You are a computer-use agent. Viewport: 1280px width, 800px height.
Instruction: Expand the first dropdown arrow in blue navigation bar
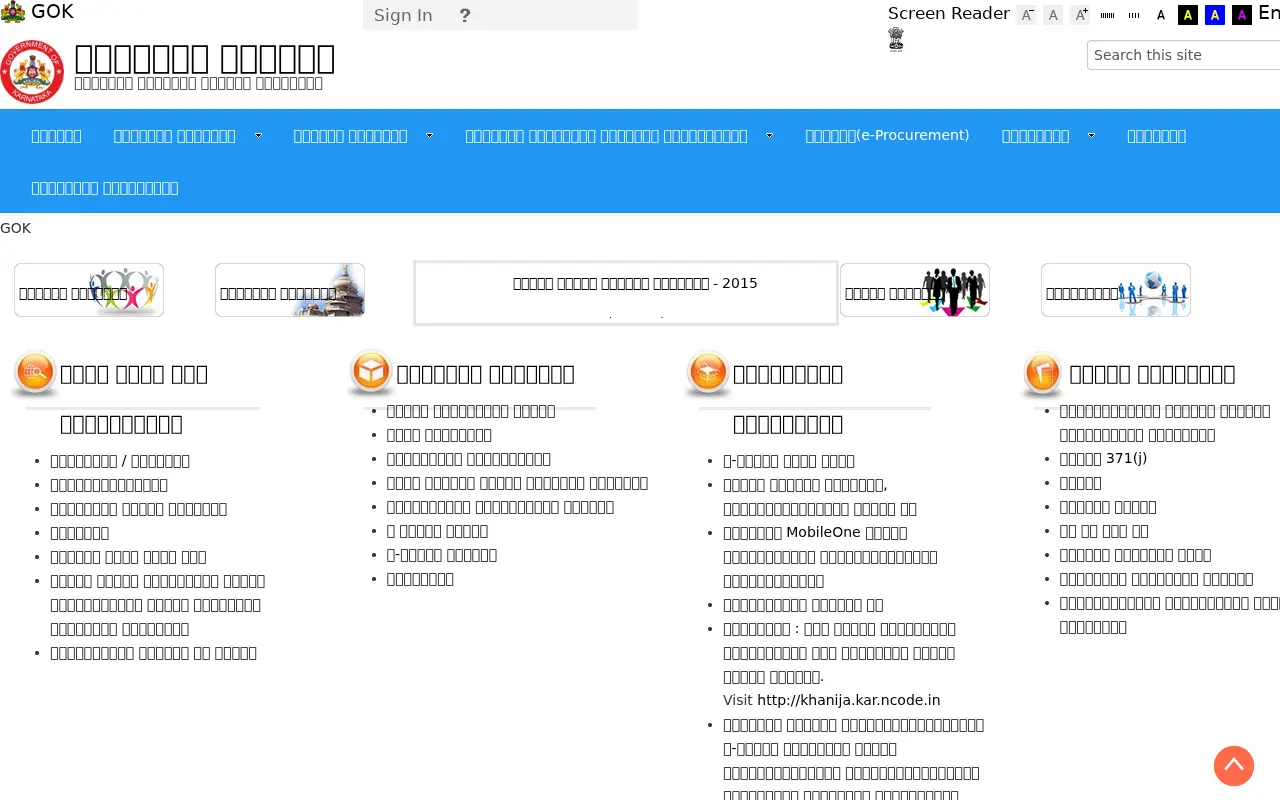258,136
